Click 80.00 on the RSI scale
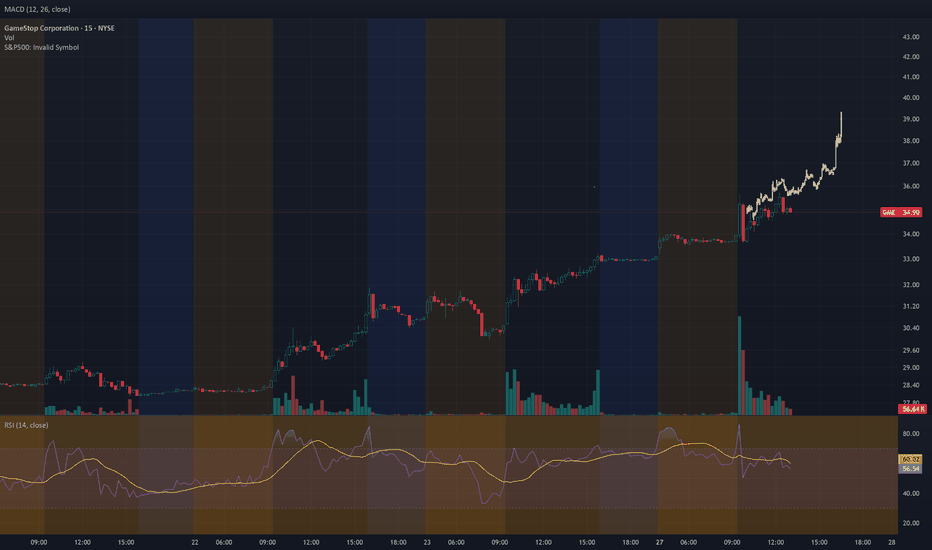The image size is (932, 550). point(911,433)
